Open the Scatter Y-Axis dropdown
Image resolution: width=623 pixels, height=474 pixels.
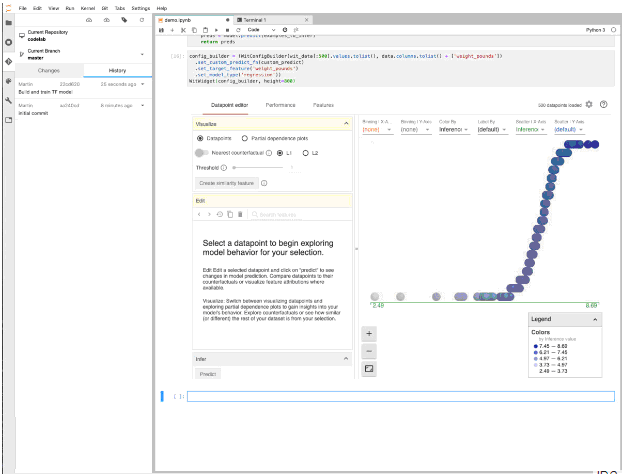coord(569,130)
